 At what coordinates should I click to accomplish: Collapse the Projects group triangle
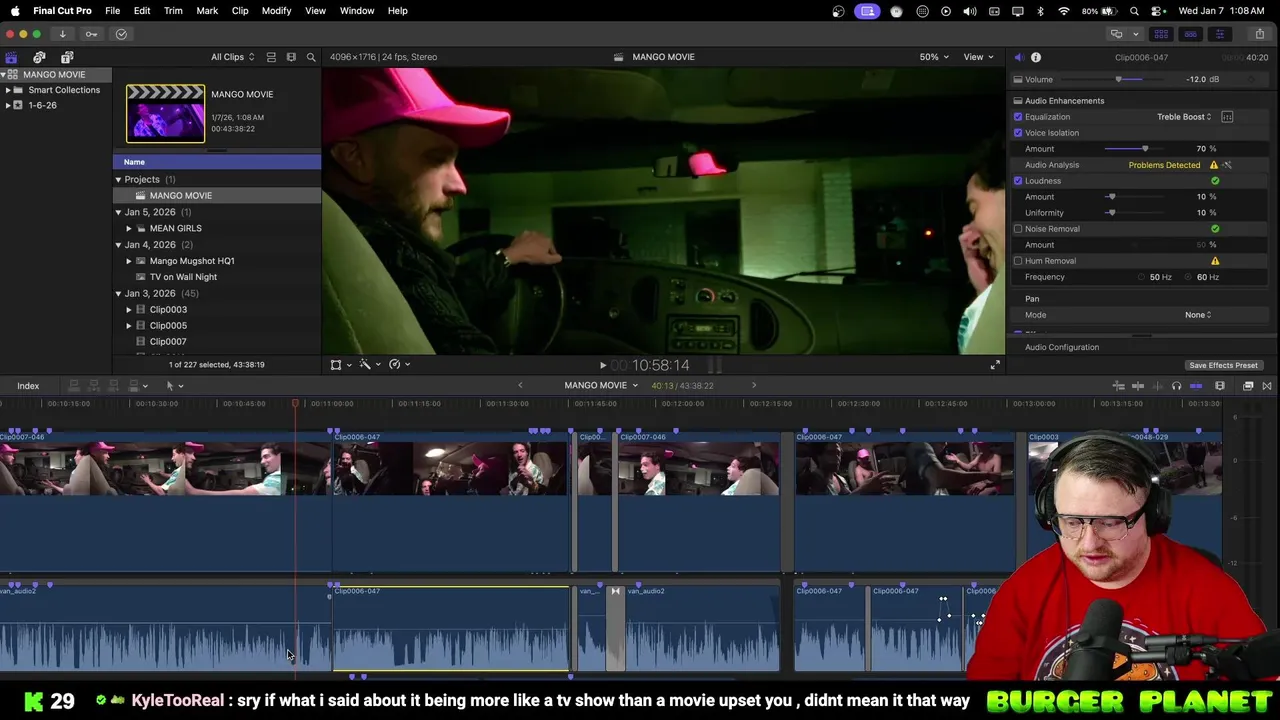click(x=118, y=180)
